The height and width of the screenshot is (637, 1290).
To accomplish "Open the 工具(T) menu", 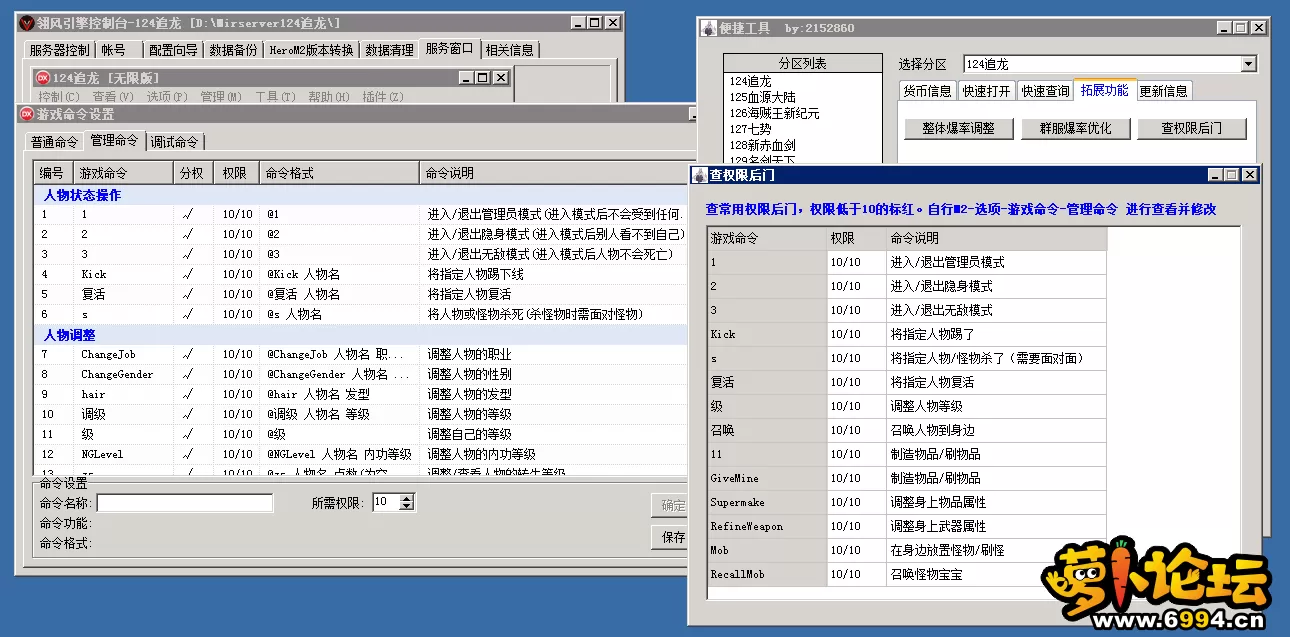I will (275, 97).
